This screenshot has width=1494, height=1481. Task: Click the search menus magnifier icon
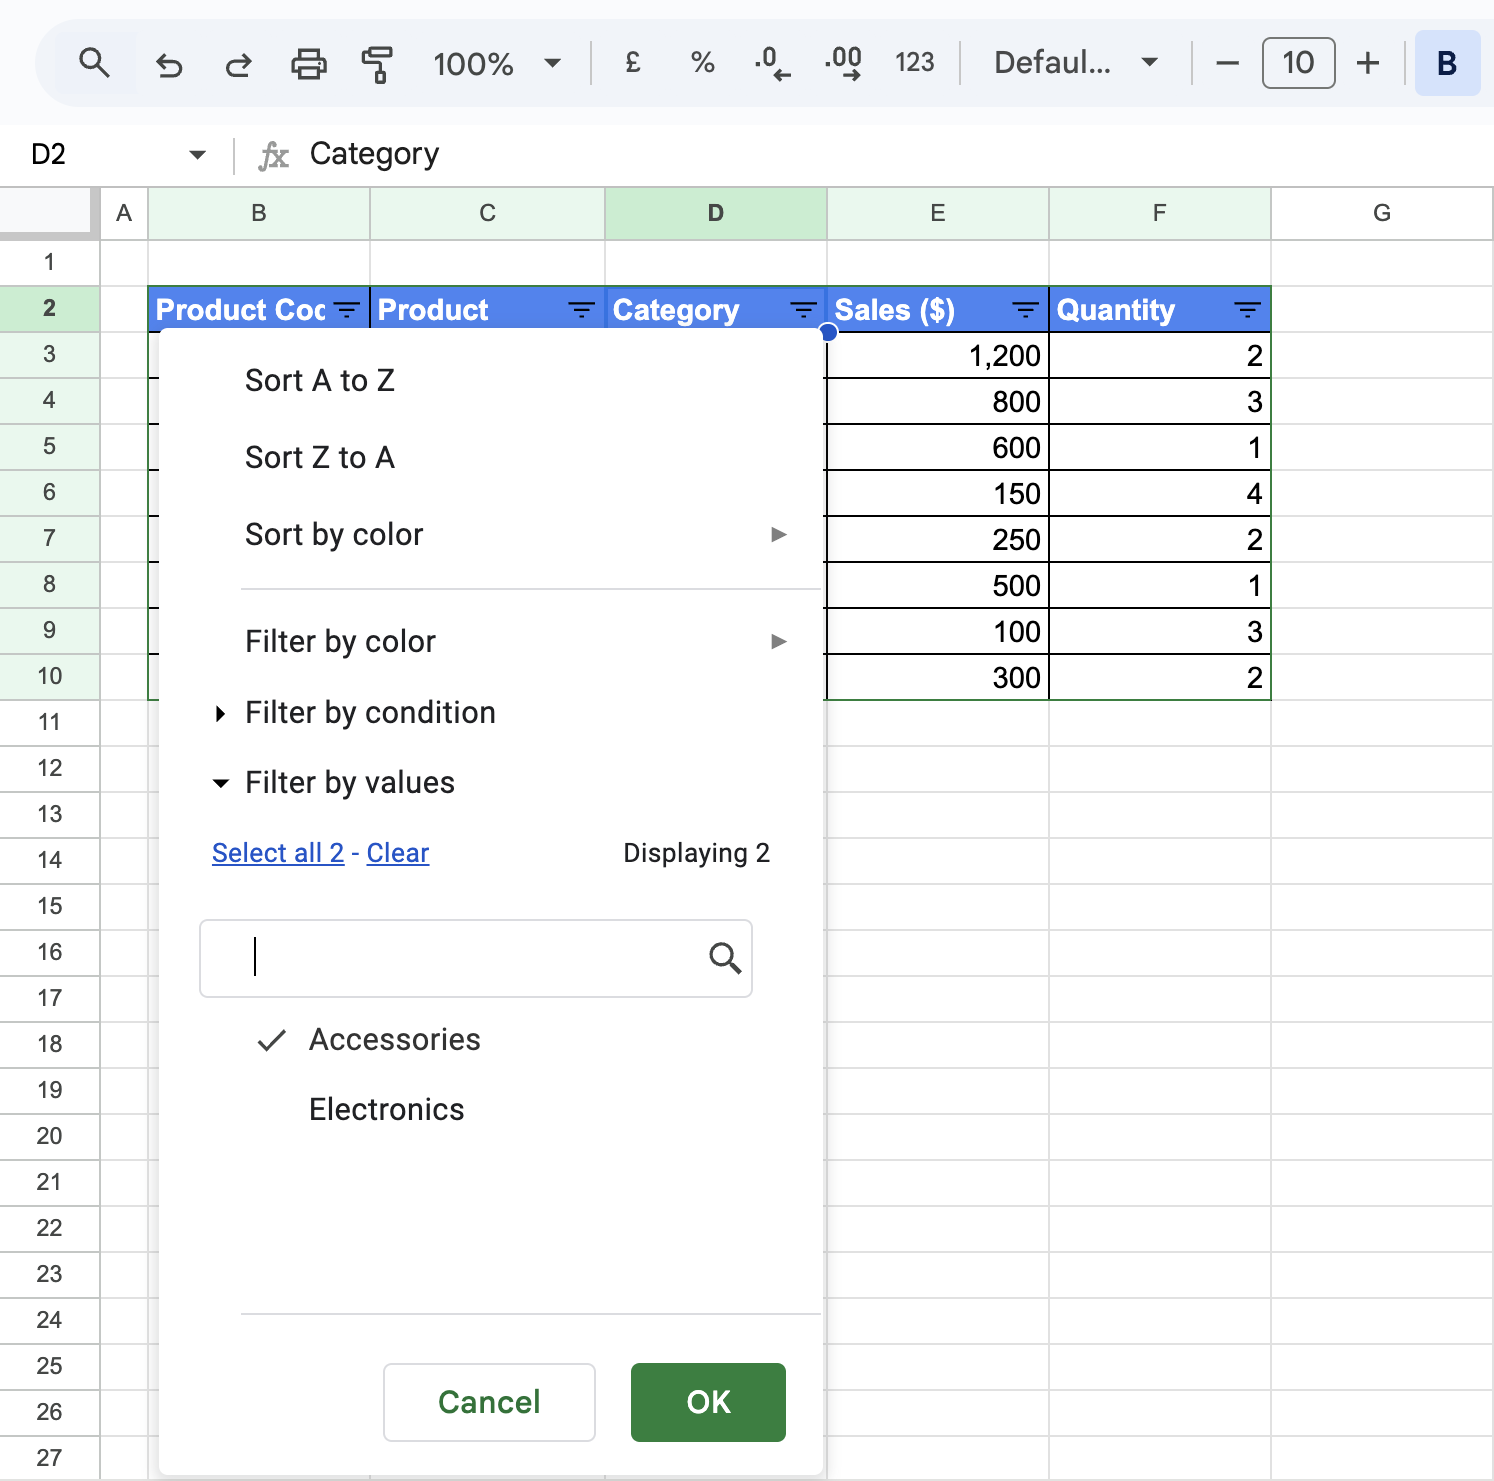[x=94, y=63]
